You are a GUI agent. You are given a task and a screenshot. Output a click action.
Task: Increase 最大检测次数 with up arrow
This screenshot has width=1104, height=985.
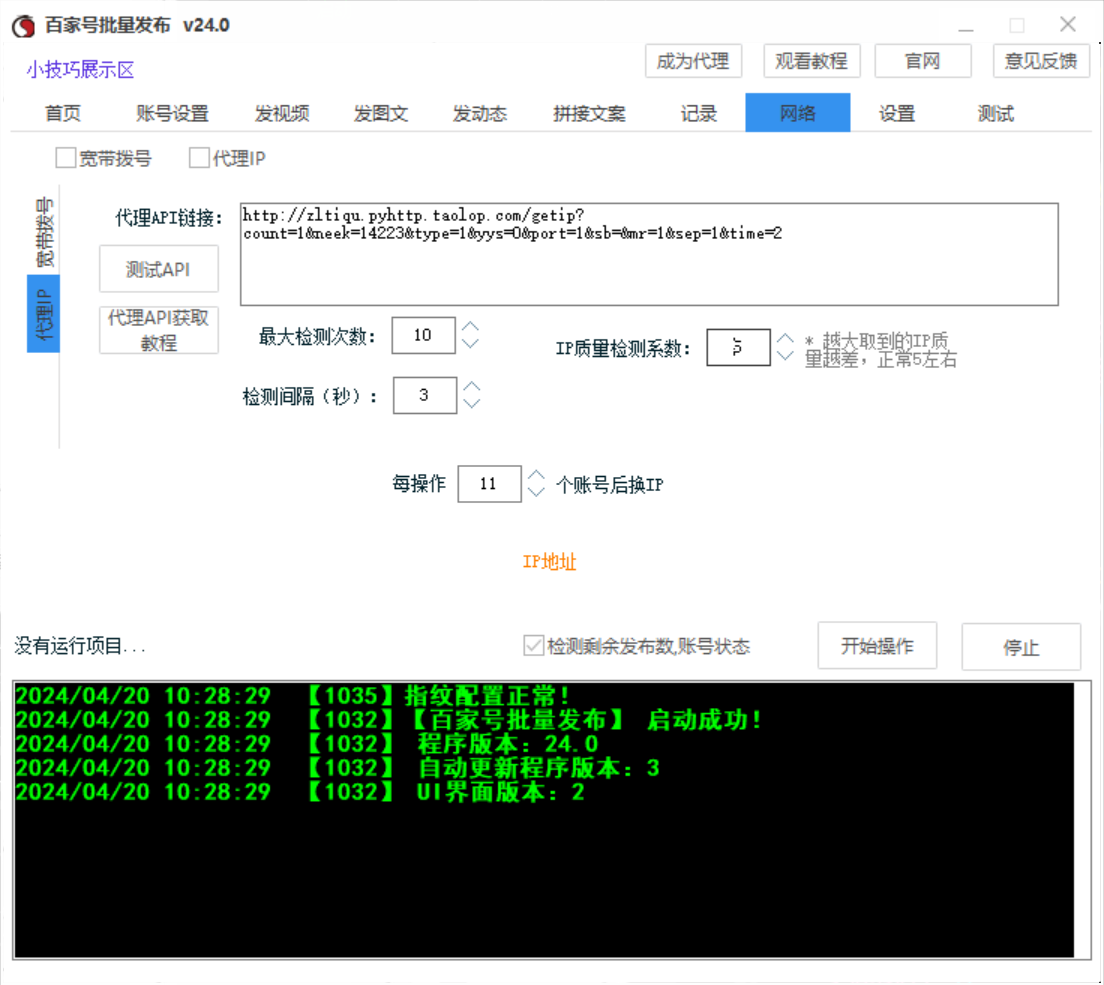pyautogui.click(x=470, y=327)
